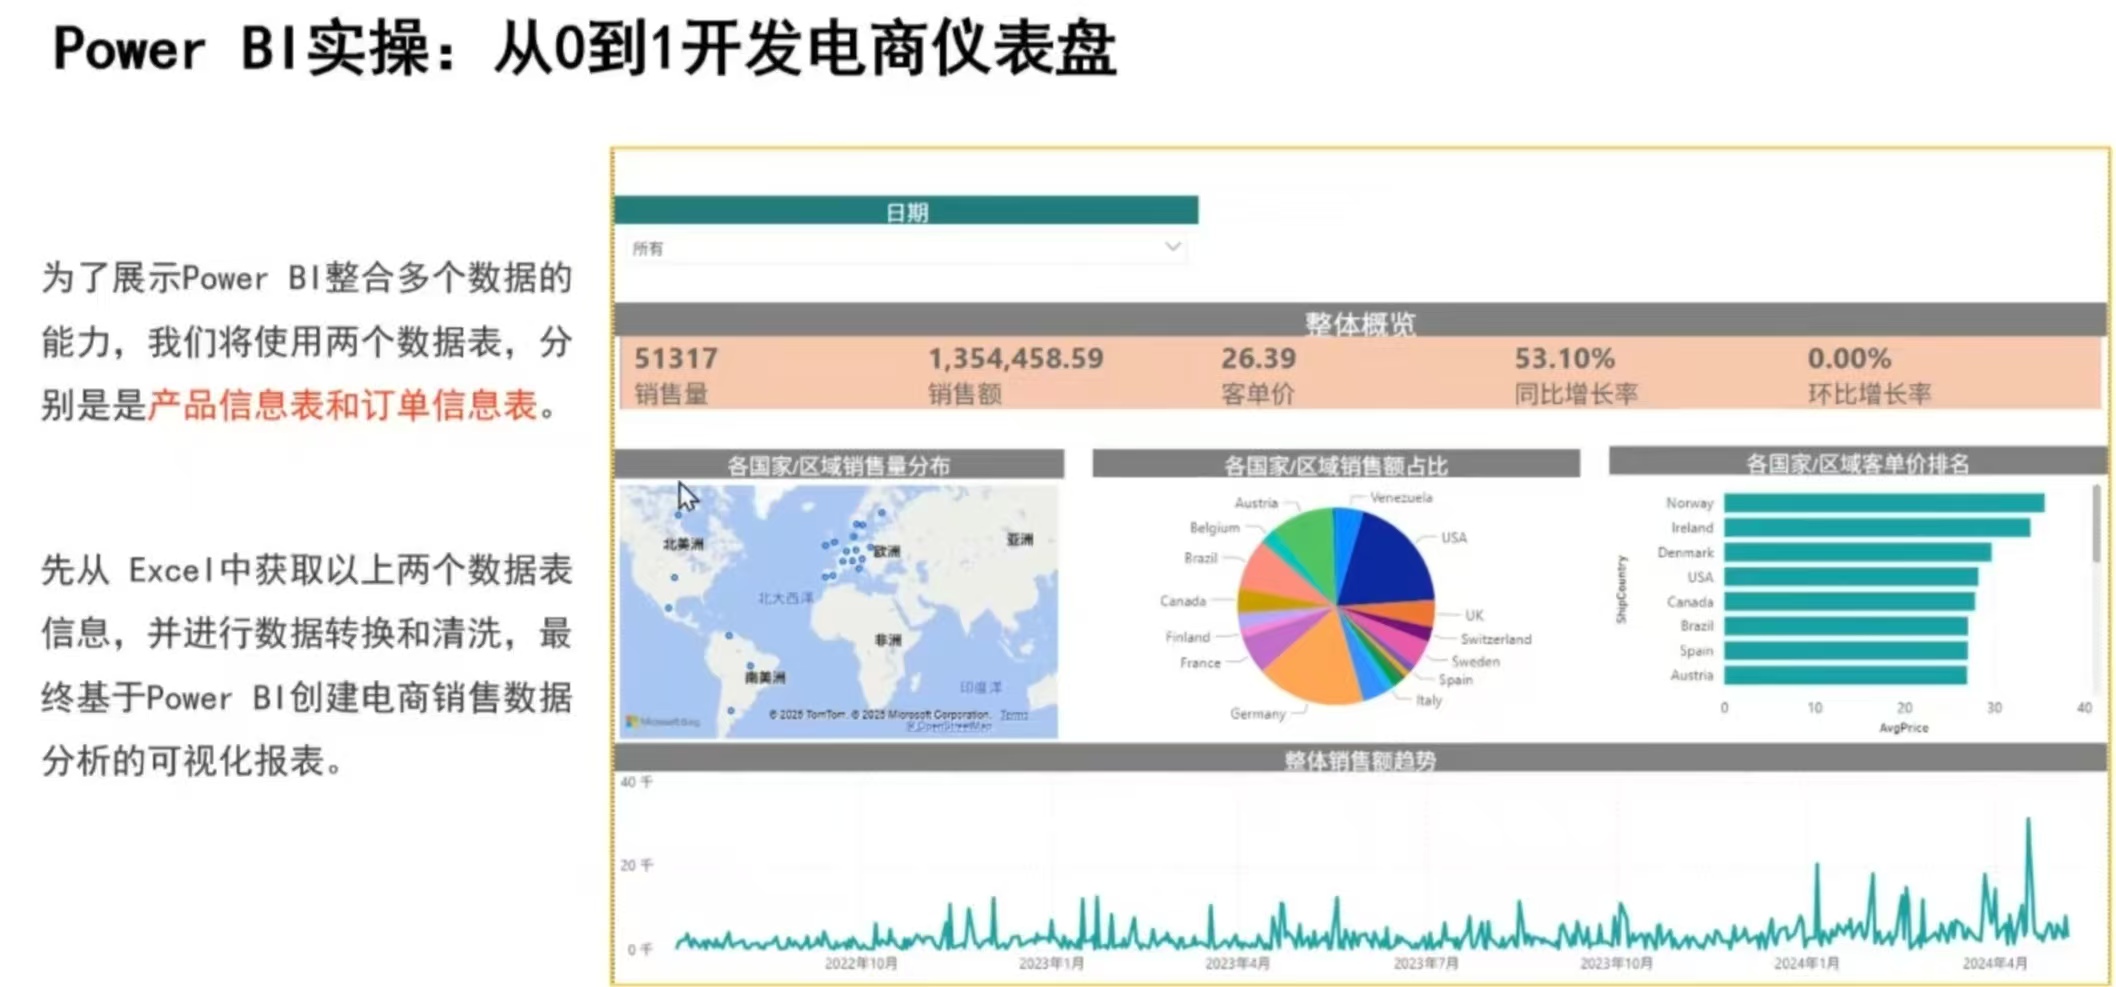Image resolution: width=2116 pixels, height=987 pixels.
Task: Select the 日期 slicer header bar
Action: coord(906,210)
